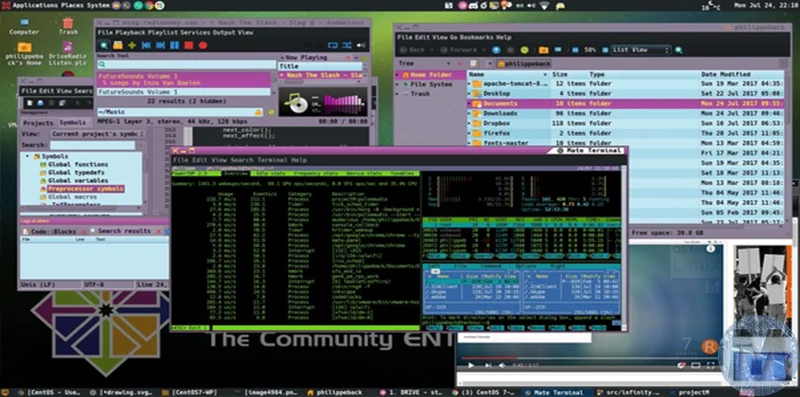Image resolution: width=800 pixels, height=397 pixels.
Task: Toggle repeat mode in Audacious
Action: coord(333,45)
